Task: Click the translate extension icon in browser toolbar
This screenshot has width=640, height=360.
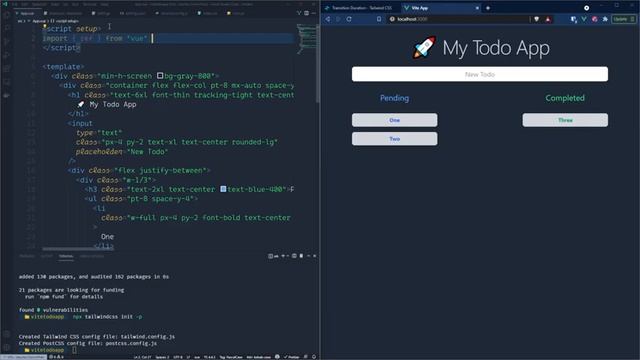Action: click(x=573, y=19)
